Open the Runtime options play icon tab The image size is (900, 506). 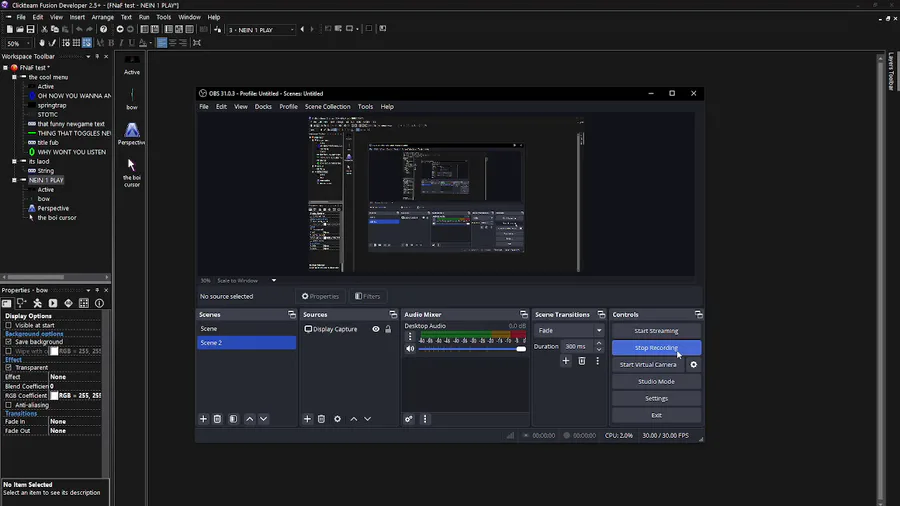(53, 303)
